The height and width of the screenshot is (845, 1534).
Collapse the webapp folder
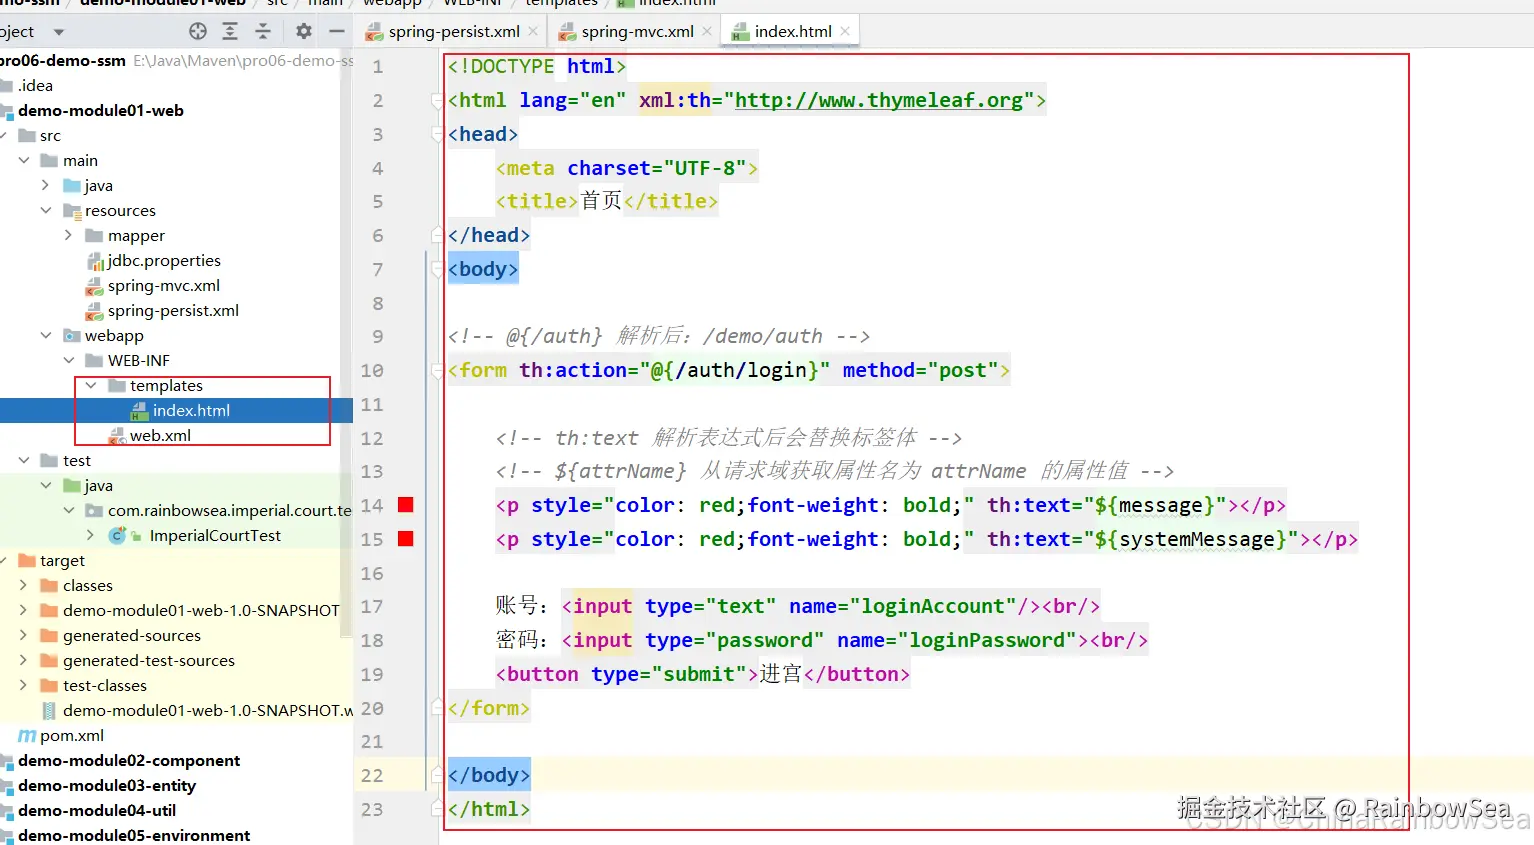[46, 335]
